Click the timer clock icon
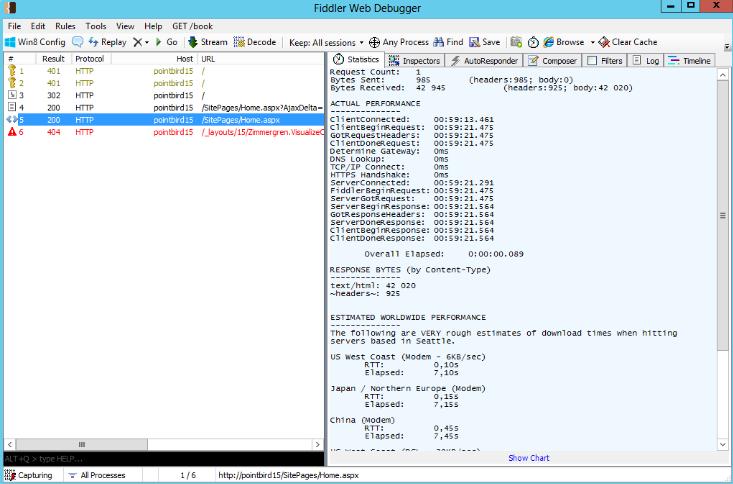 (x=533, y=43)
